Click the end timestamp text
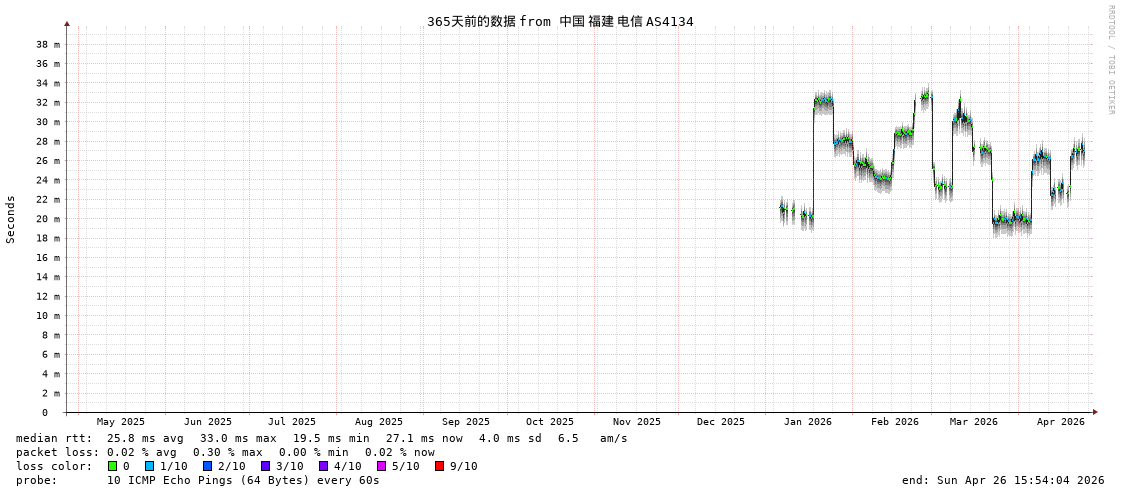This screenshot has width=1121, height=494. (1002, 480)
